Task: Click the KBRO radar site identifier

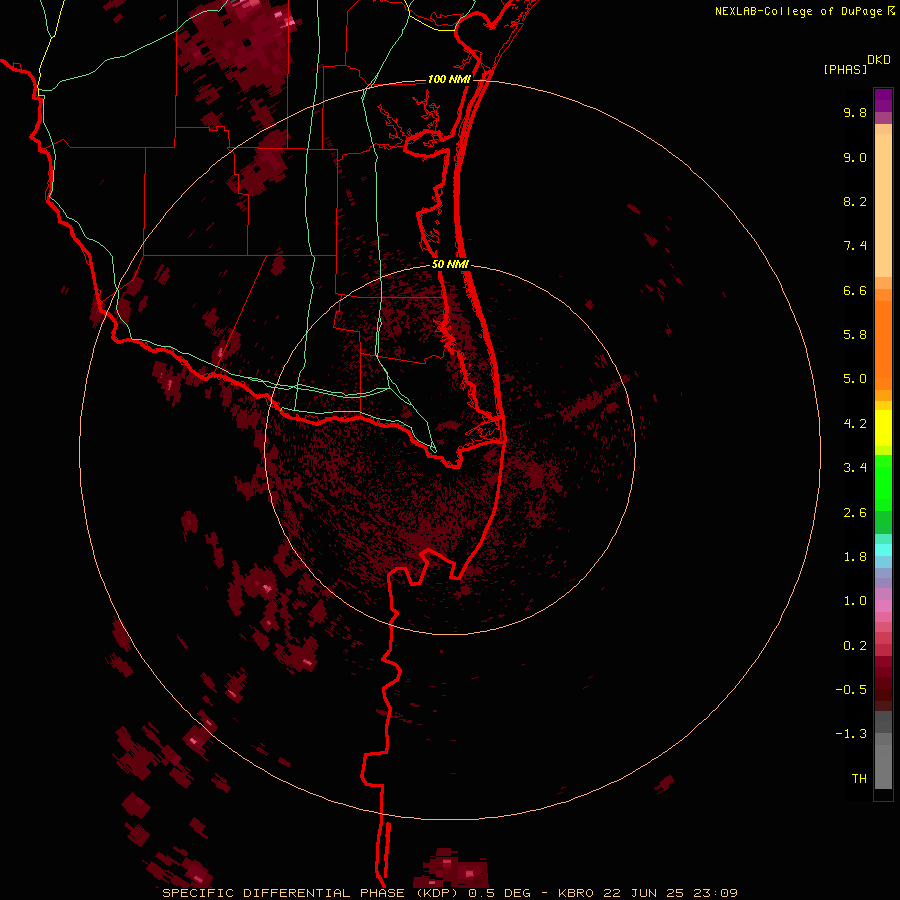Action: pos(577,893)
